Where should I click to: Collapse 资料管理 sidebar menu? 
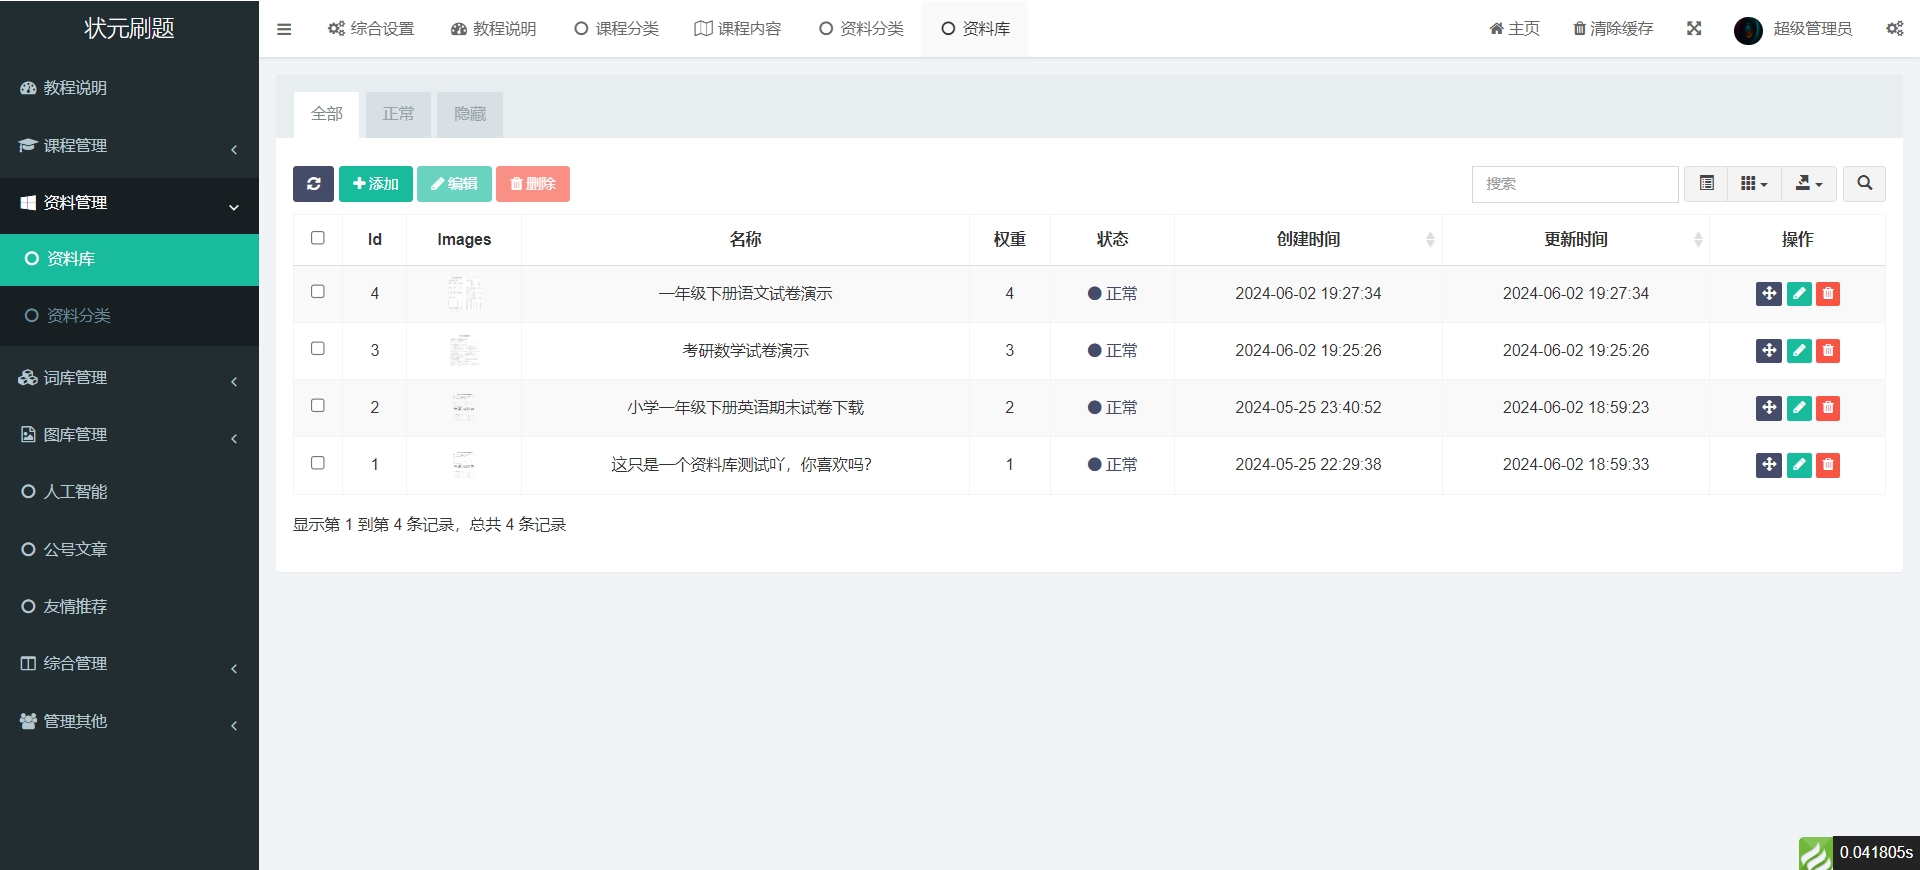pyautogui.click(x=129, y=203)
